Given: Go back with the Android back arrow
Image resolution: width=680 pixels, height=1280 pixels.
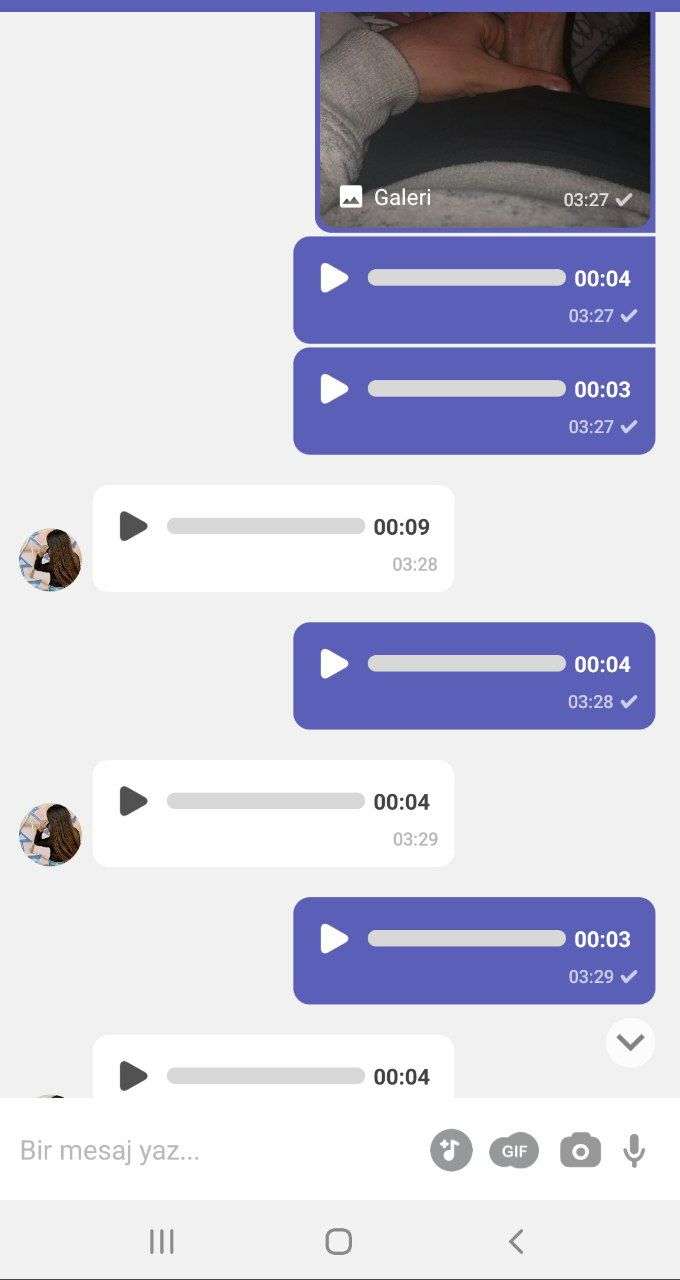Looking at the screenshot, I should [516, 1241].
